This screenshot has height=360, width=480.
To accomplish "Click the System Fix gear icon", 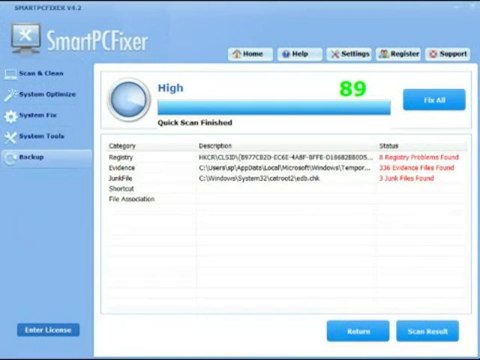I will pyautogui.click(x=10, y=116).
